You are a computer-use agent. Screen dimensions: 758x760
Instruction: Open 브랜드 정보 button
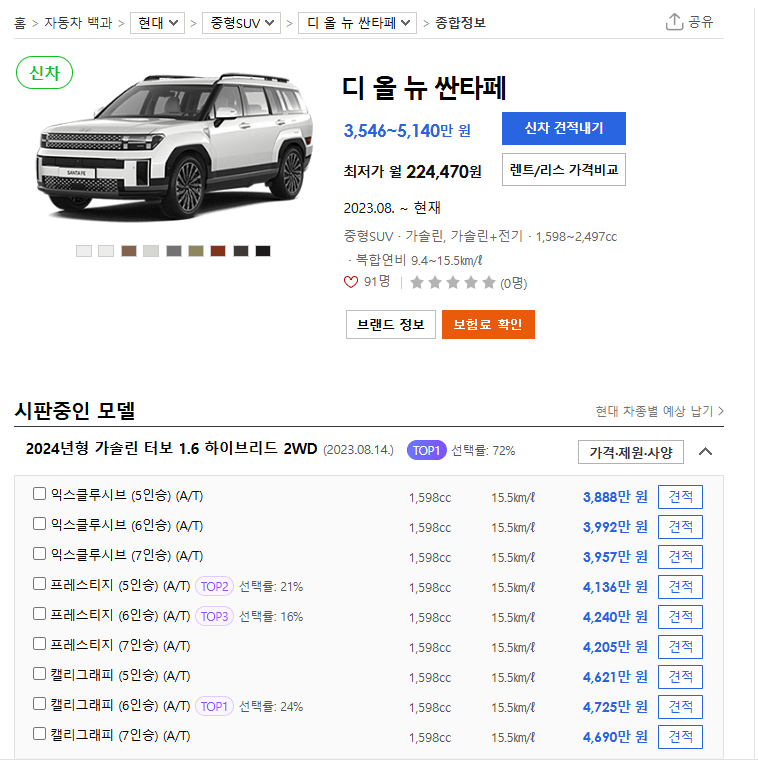click(x=391, y=324)
